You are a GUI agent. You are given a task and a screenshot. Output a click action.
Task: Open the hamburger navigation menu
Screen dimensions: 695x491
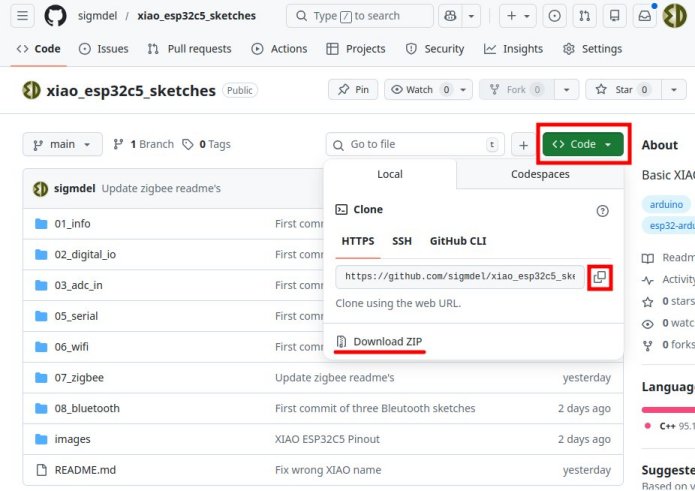tap(22, 16)
